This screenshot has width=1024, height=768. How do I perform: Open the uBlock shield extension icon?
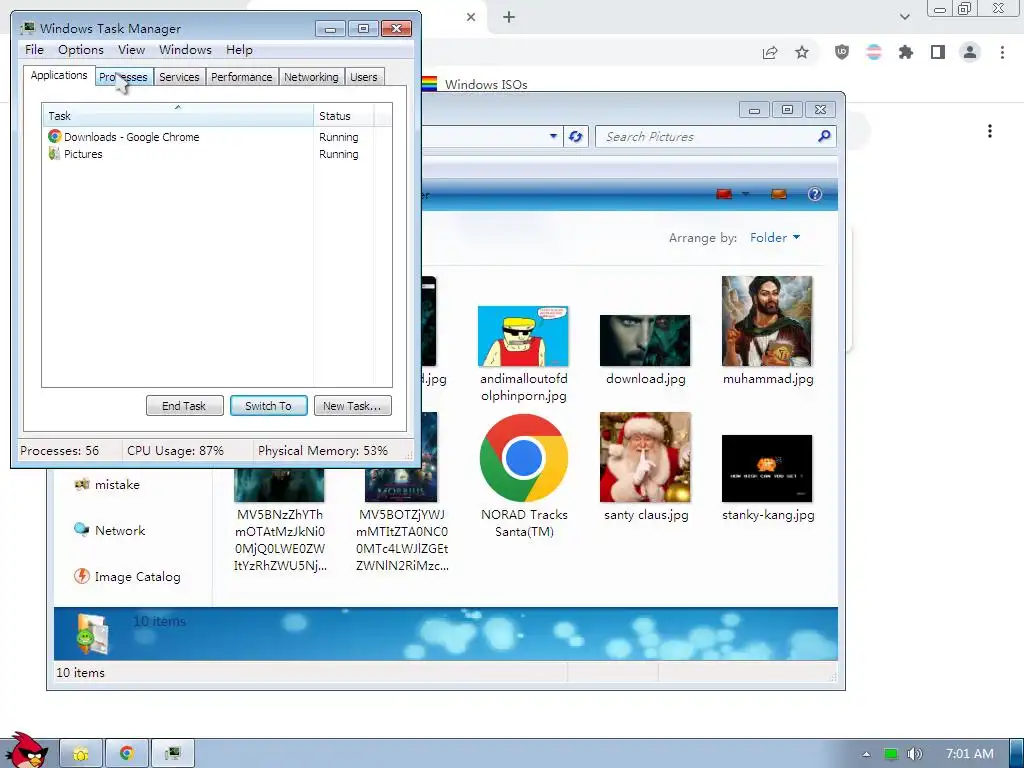[842, 52]
